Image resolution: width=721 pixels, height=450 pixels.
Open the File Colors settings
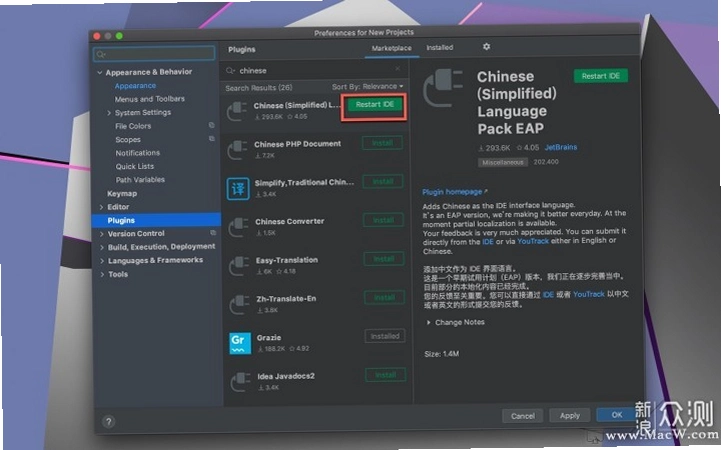133,126
